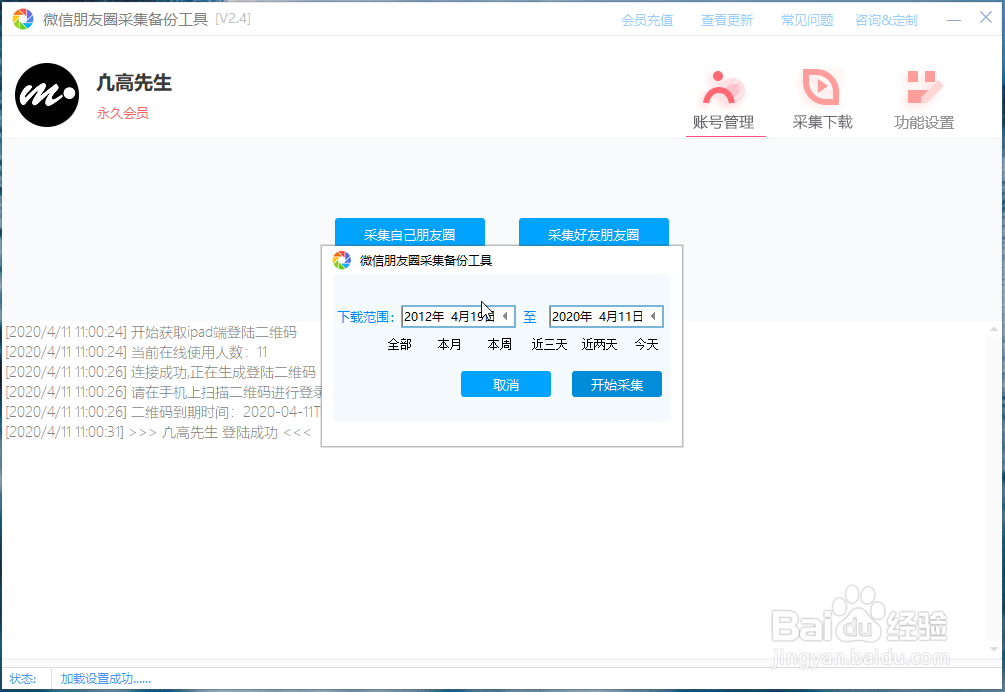This screenshot has width=1005, height=692.
Task: Click the log scrollbar down arrow
Action: [994, 649]
